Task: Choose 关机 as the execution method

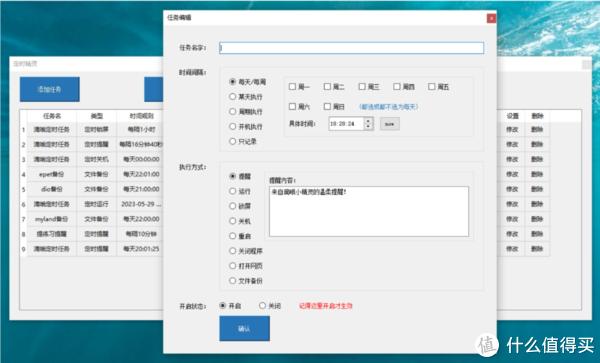Action: [232, 221]
